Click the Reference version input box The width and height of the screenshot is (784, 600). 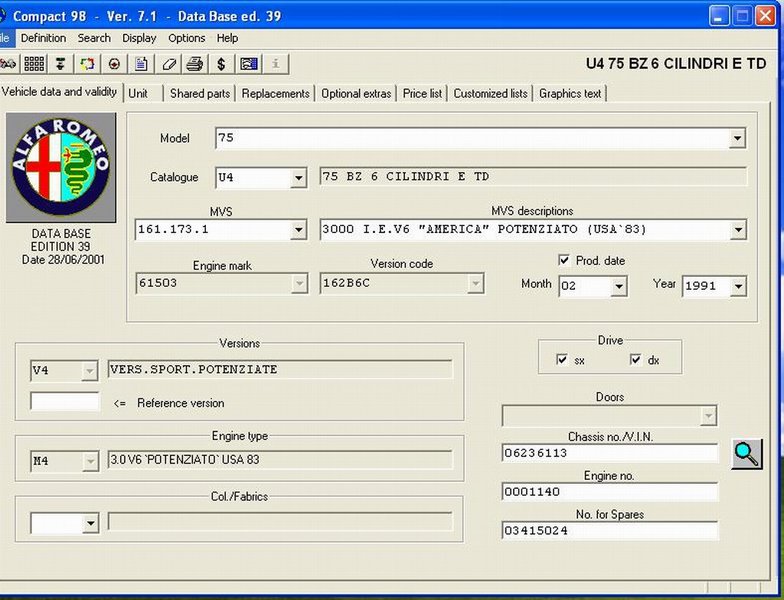[65, 402]
